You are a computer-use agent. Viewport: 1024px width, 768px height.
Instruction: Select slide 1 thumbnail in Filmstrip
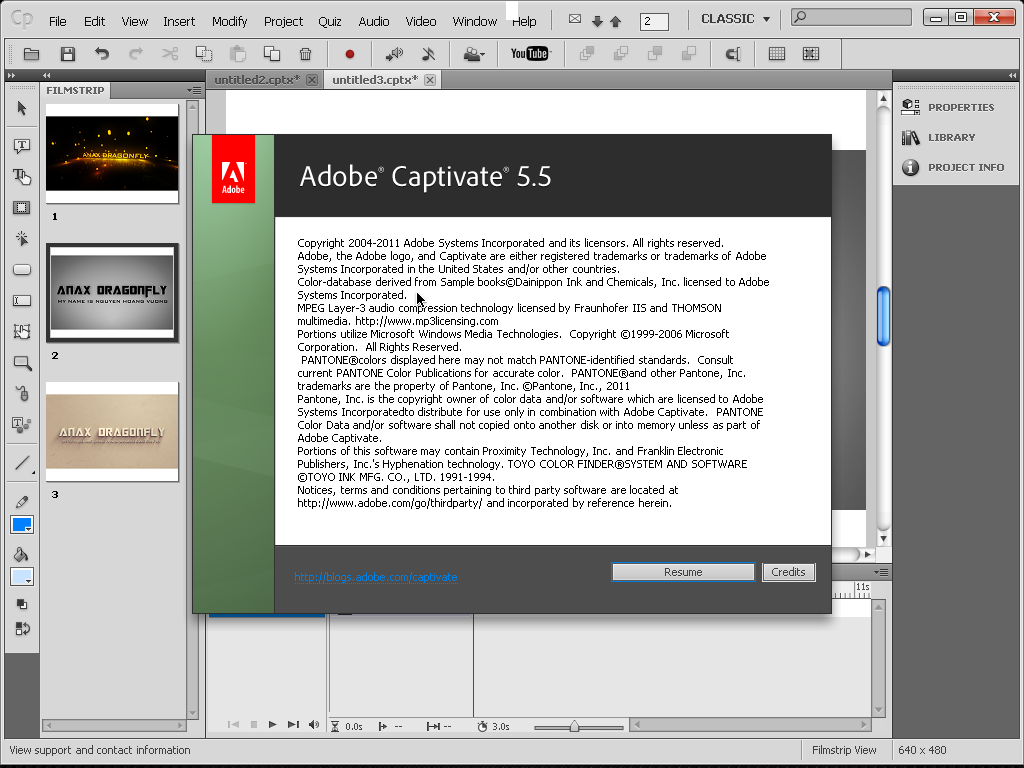coord(112,154)
